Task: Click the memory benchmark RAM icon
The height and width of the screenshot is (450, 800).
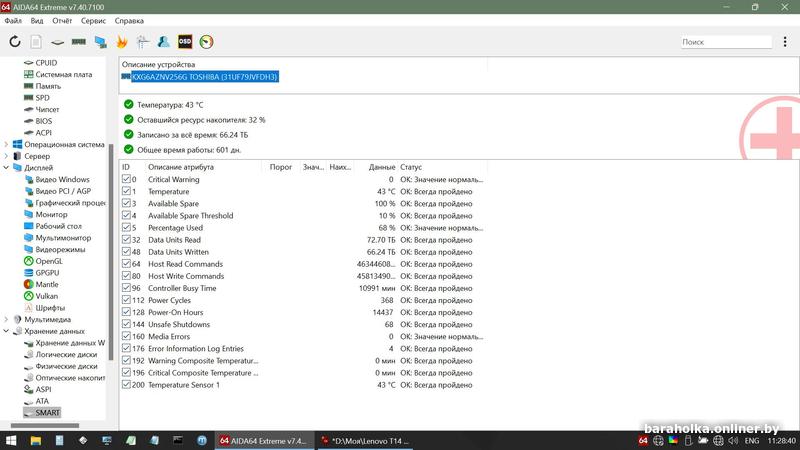Action: point(79,42)
